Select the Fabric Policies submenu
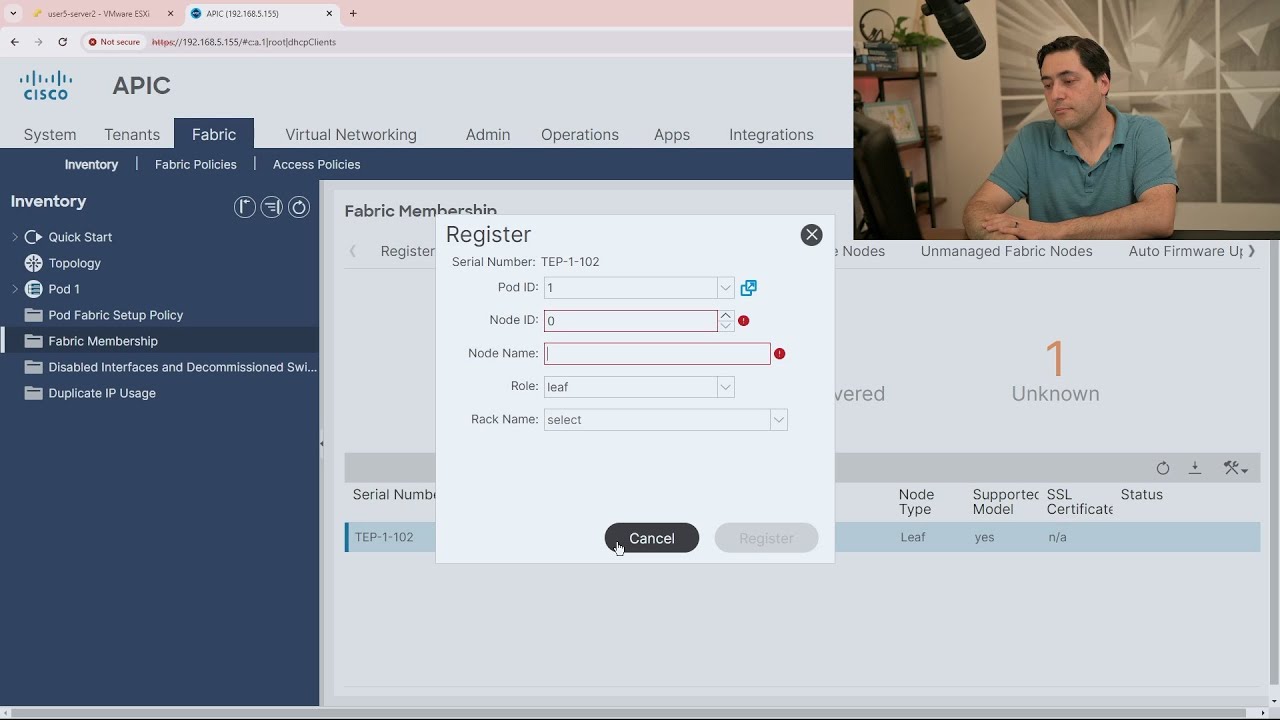 [x=196, y=164]
